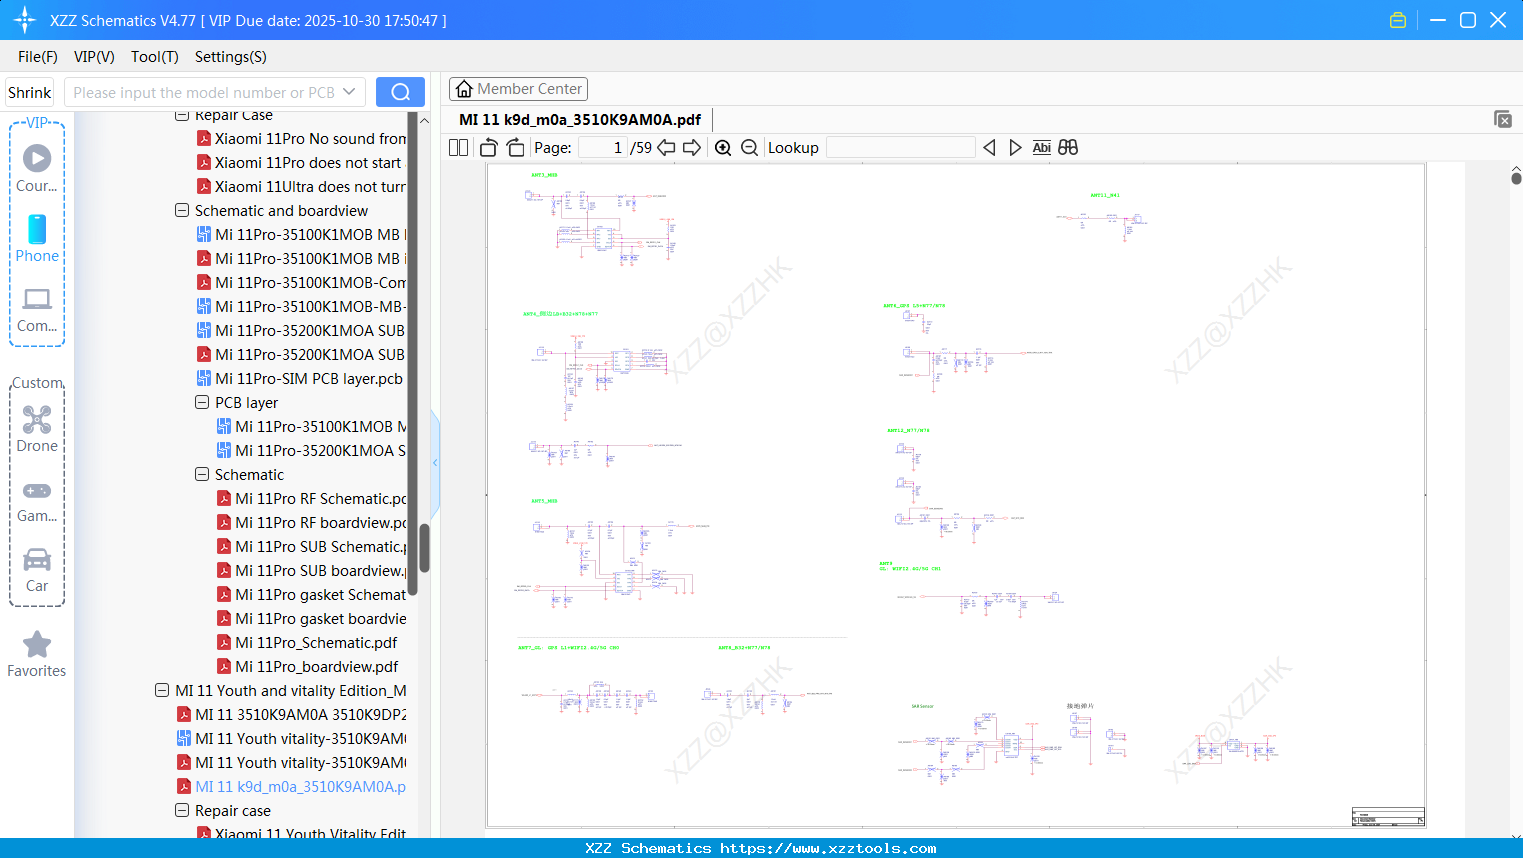Click the document view scrollbar thumb
Image resolution: width=1523 pixels, height=858 pixels.
(x=1516, y=178)
